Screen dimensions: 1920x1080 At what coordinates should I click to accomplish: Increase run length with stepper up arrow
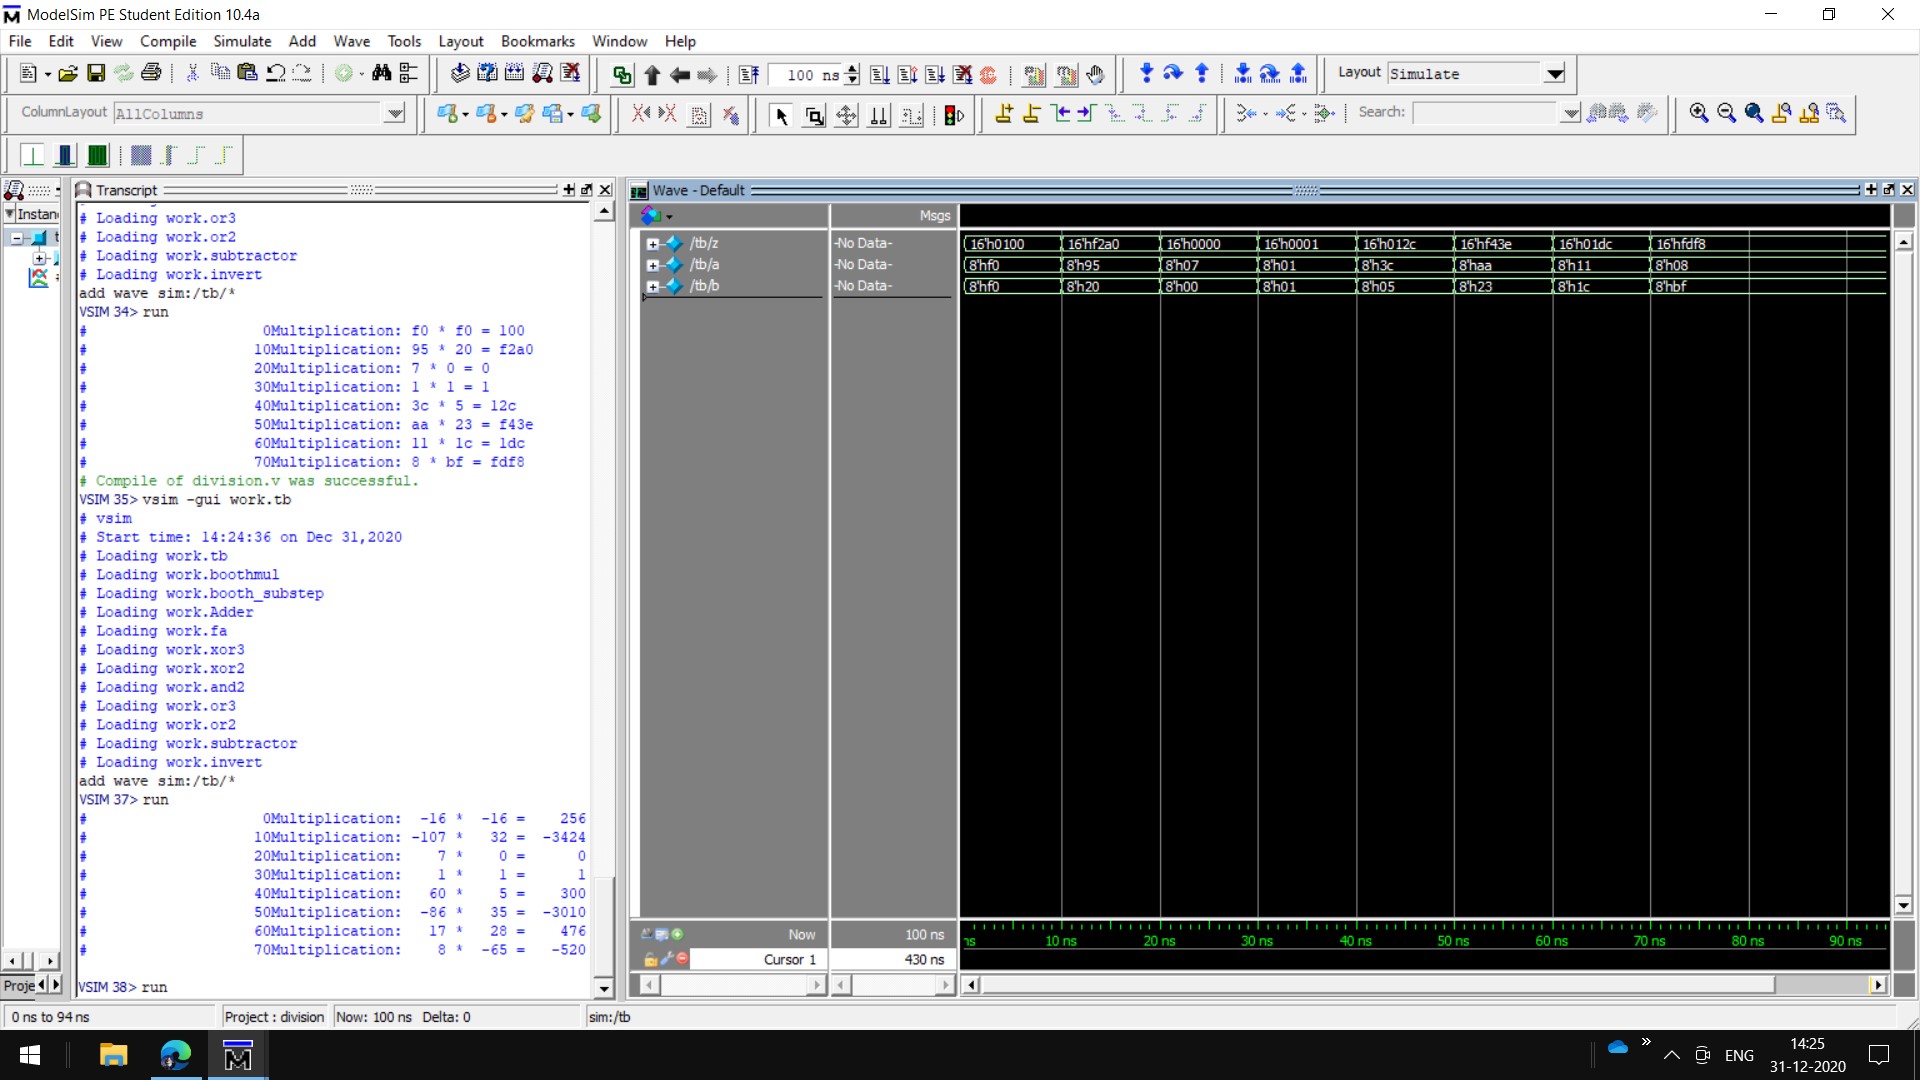[x=852, y=69]
